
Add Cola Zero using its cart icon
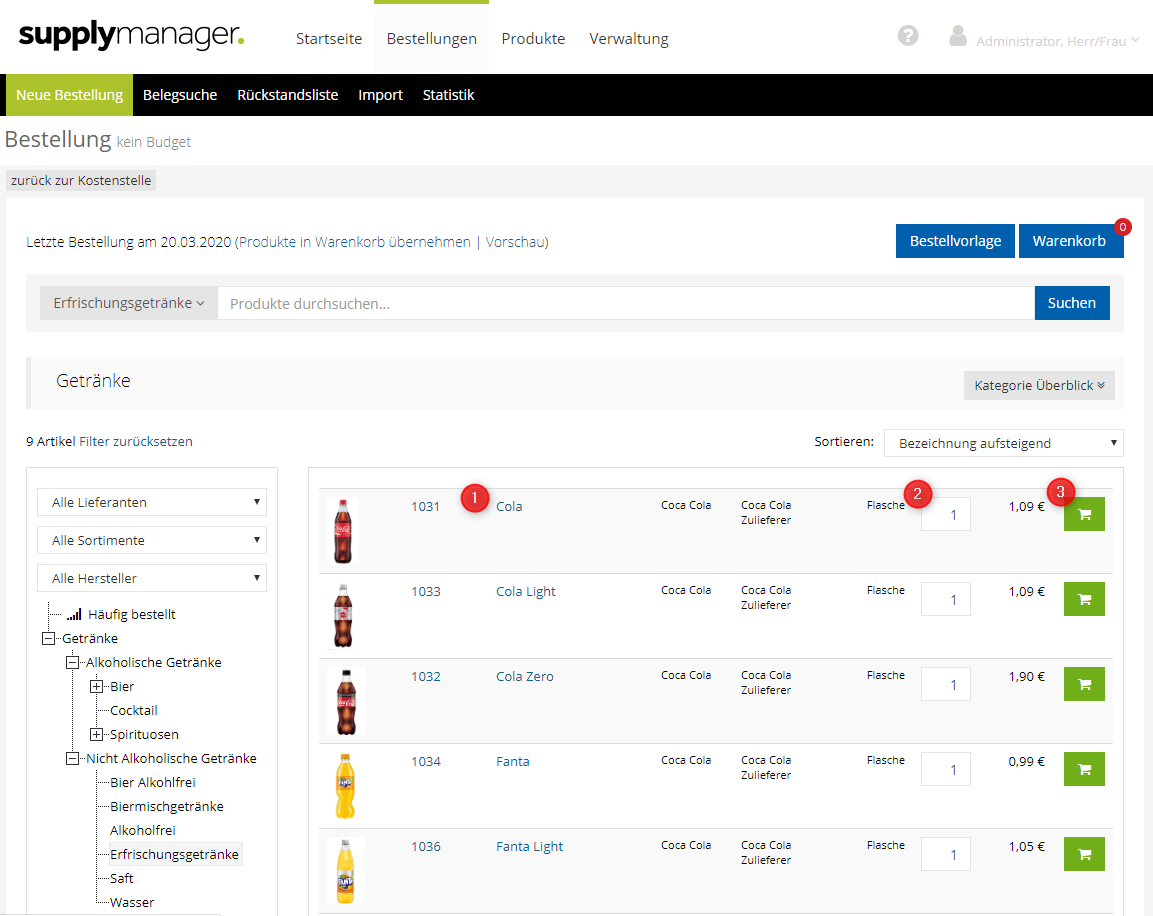[1084, 684]
